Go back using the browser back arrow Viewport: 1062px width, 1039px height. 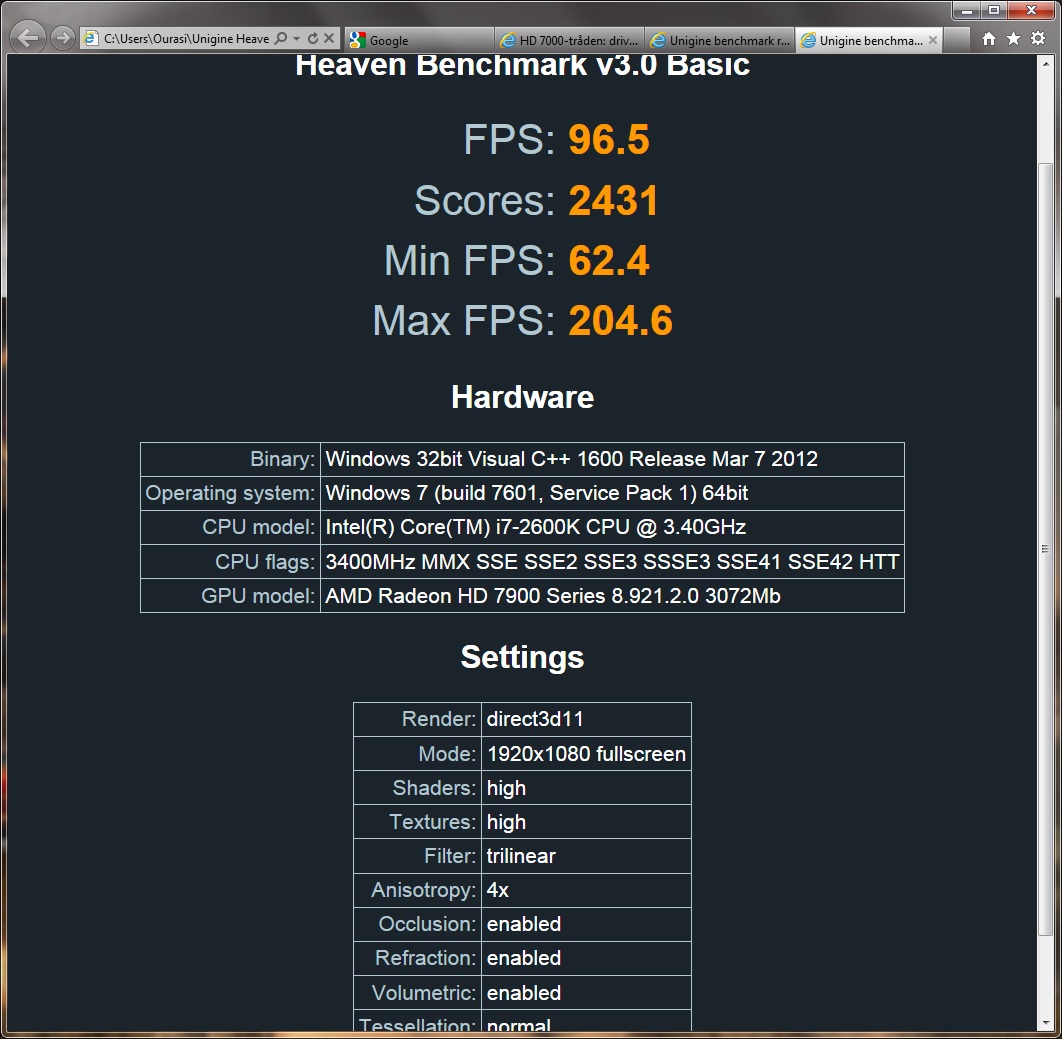pos(28,37)
